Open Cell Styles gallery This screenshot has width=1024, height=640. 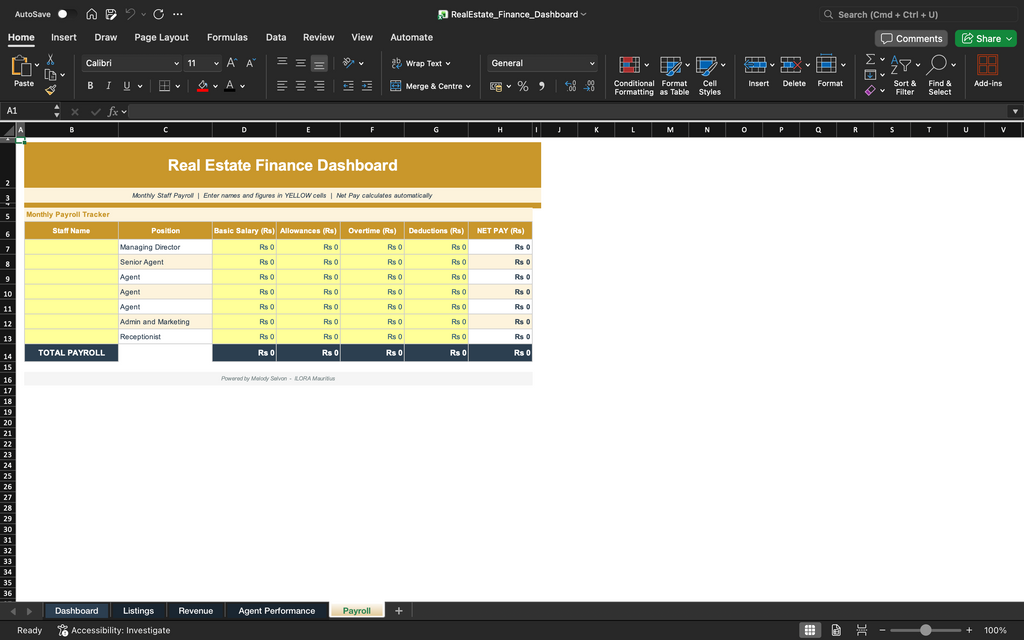click(x=710, y=76)
